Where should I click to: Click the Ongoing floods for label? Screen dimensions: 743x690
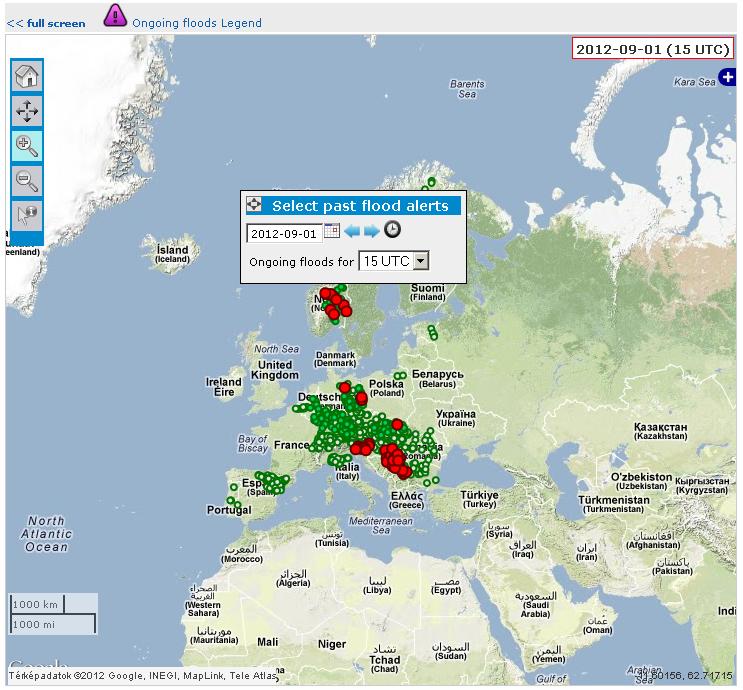[x=301, y=262]
